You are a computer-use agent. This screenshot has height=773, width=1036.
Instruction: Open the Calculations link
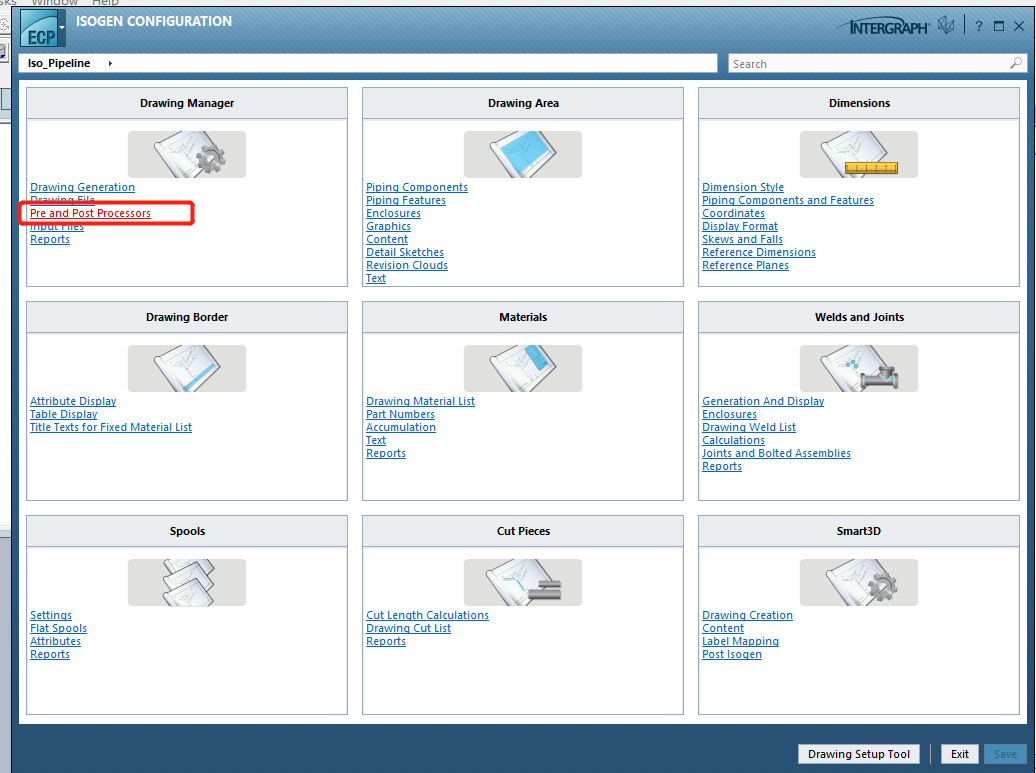click(x=733, y=440)
